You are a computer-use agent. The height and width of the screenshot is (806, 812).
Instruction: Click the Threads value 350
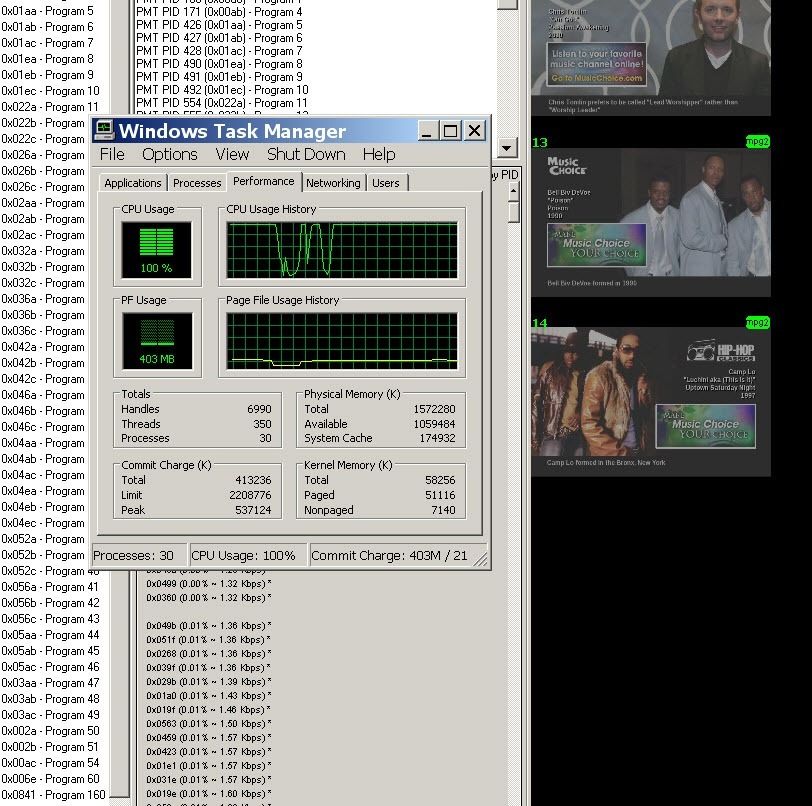tap(262, 424)
